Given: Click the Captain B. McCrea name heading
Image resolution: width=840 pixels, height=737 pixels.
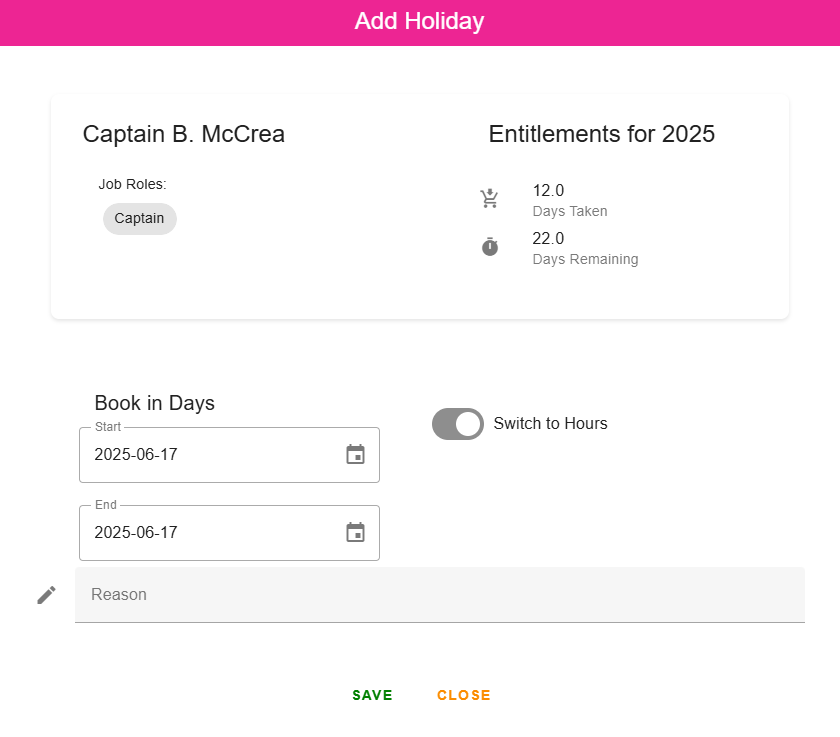Looking at the screenshot, I should (x=183, y=134).
